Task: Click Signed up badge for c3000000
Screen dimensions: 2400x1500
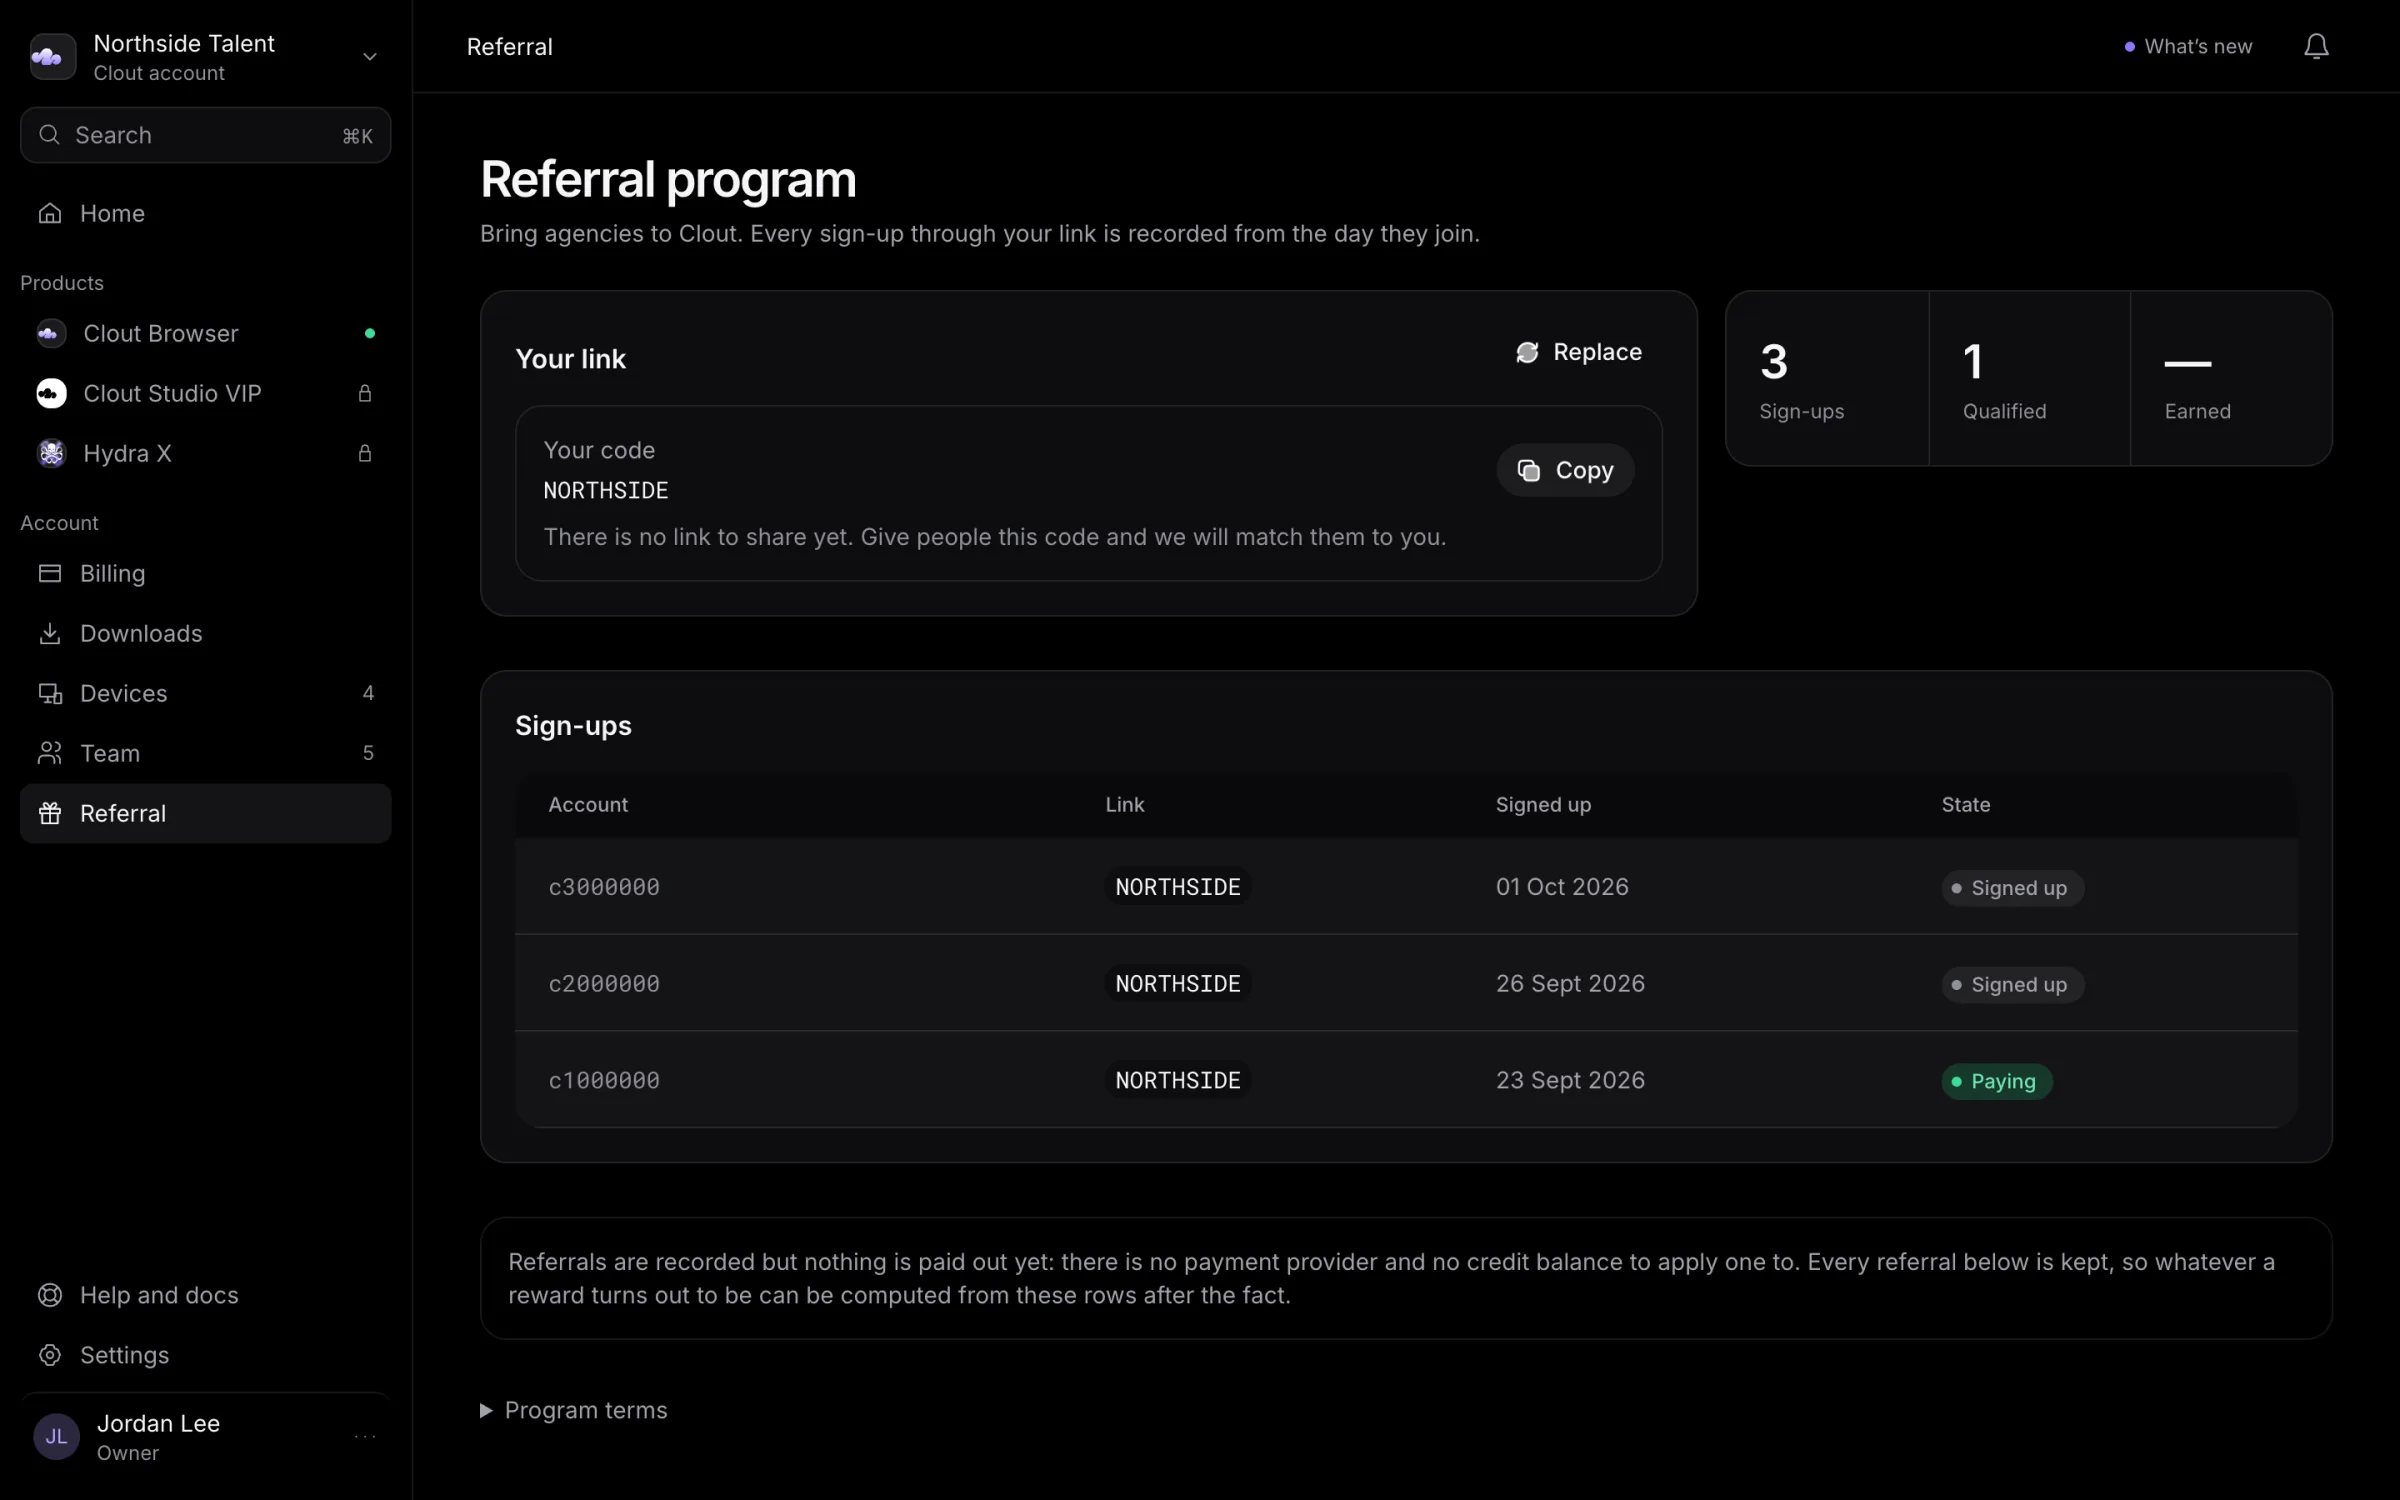Action: [2013, 888]
